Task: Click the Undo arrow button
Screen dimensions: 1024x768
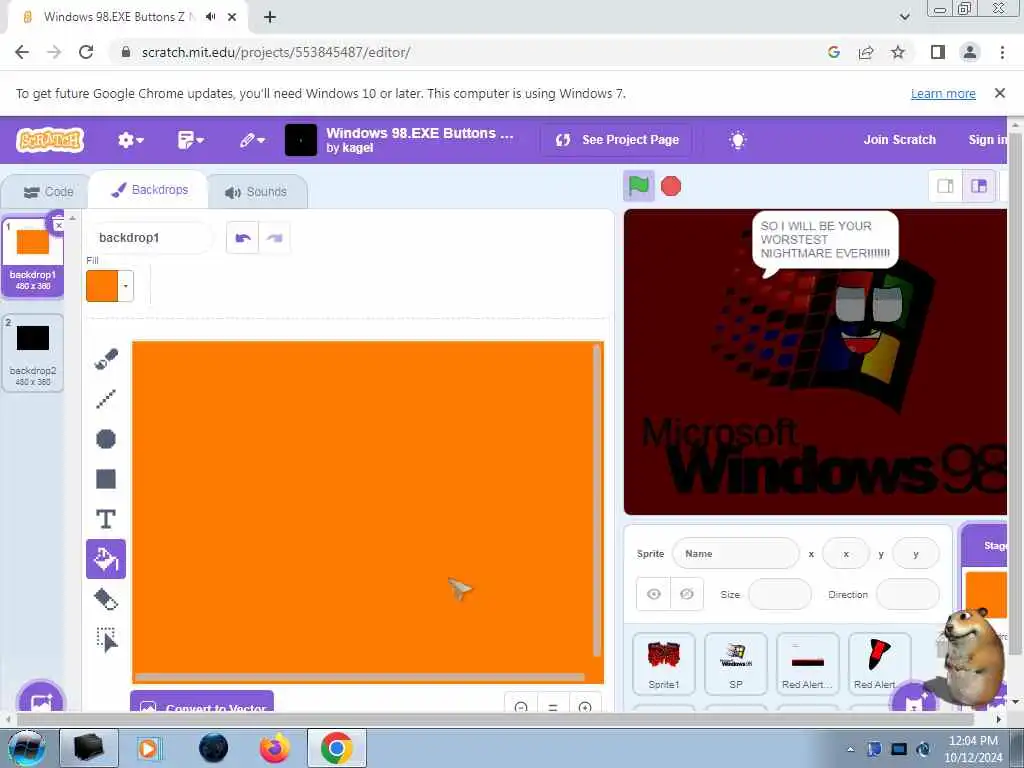Action: click(242, 238)
